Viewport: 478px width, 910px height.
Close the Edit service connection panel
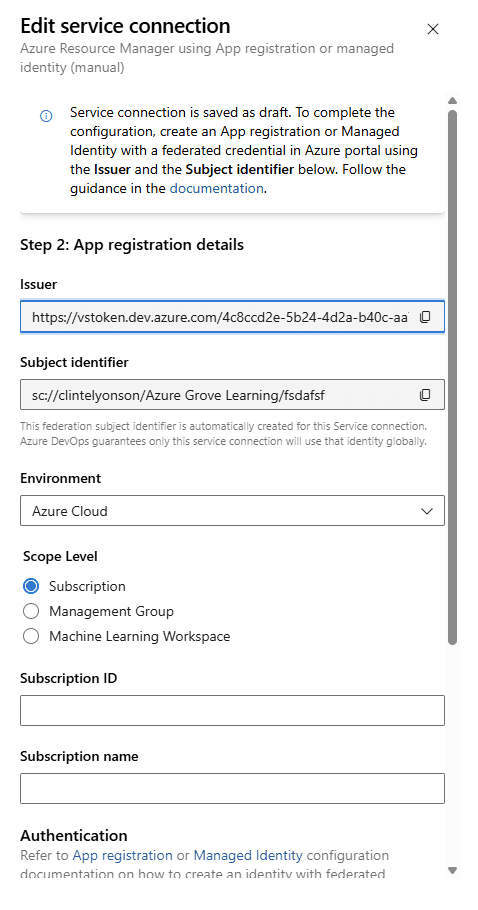pos(433,29)
